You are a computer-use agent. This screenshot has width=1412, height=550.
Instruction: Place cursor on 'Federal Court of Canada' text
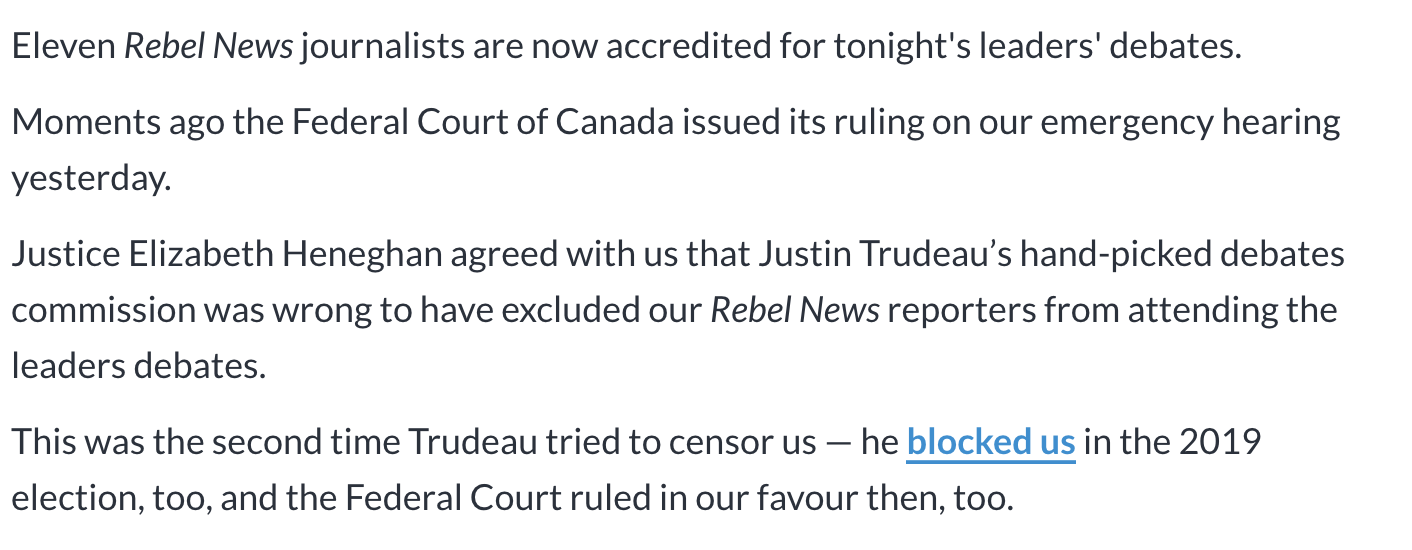458,122
